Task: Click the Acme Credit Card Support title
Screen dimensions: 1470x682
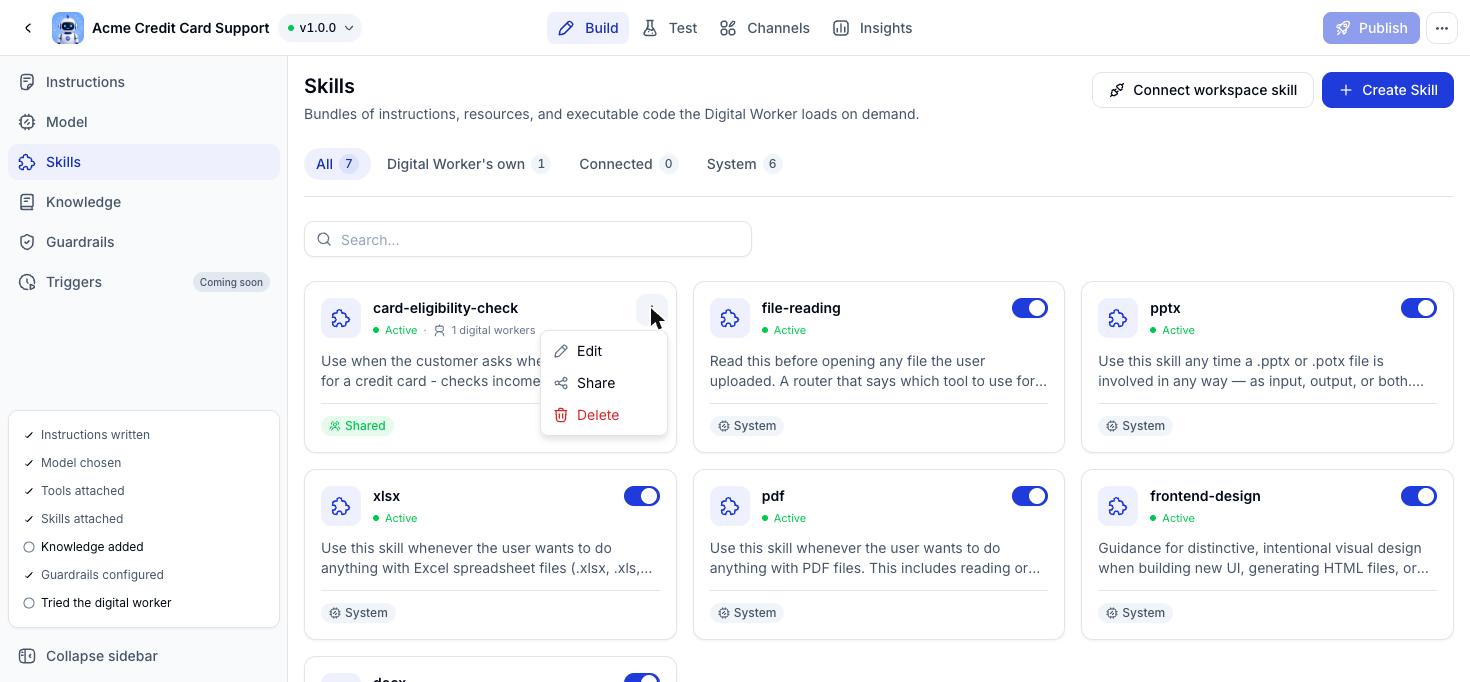Action: coord(180,28)
